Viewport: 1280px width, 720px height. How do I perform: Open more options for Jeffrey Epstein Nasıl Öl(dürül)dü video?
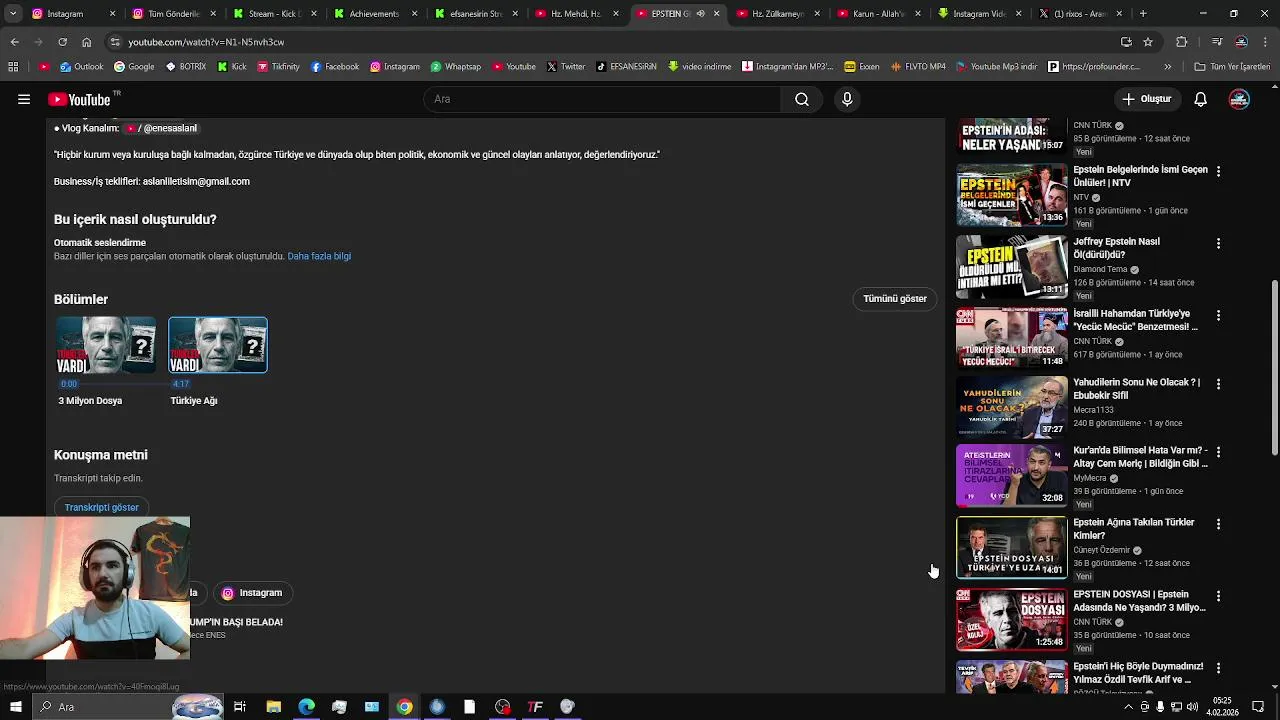1218,244
